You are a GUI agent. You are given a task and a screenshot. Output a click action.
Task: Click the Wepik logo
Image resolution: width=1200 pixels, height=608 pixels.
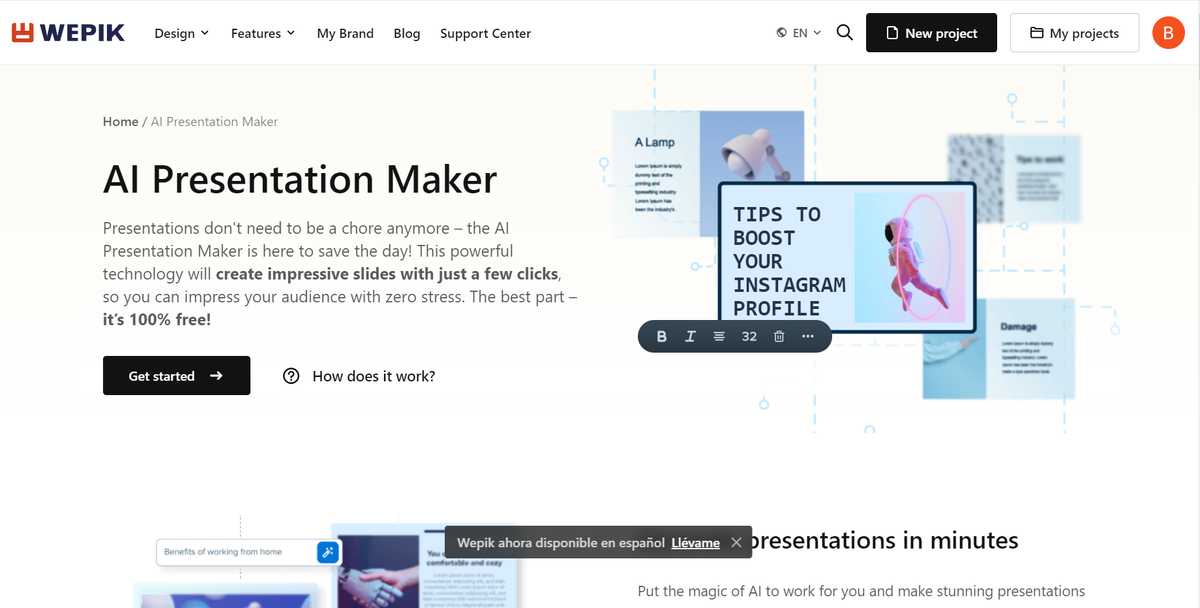pyautogui.click(x=68, y=33)
